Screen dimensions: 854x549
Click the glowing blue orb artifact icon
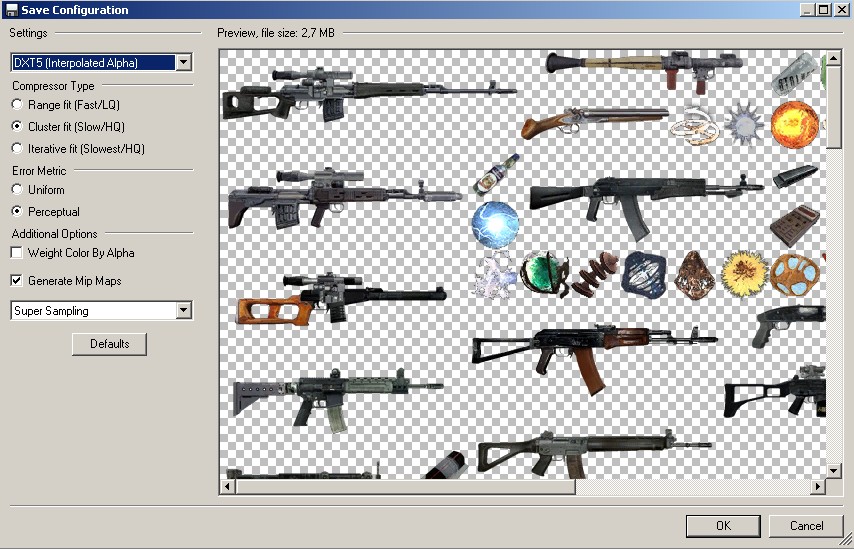pos(495,225)
